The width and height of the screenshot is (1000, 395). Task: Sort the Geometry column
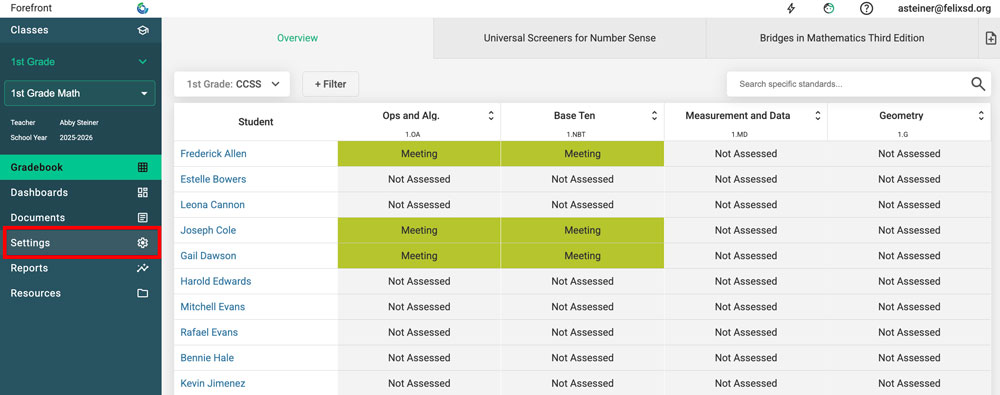[981, 116]
